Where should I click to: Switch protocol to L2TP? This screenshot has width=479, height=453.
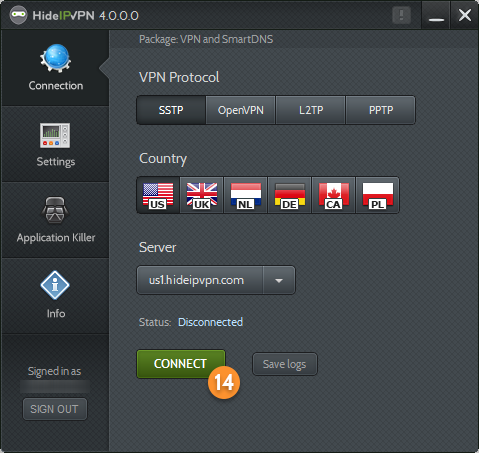pos(311,110)
